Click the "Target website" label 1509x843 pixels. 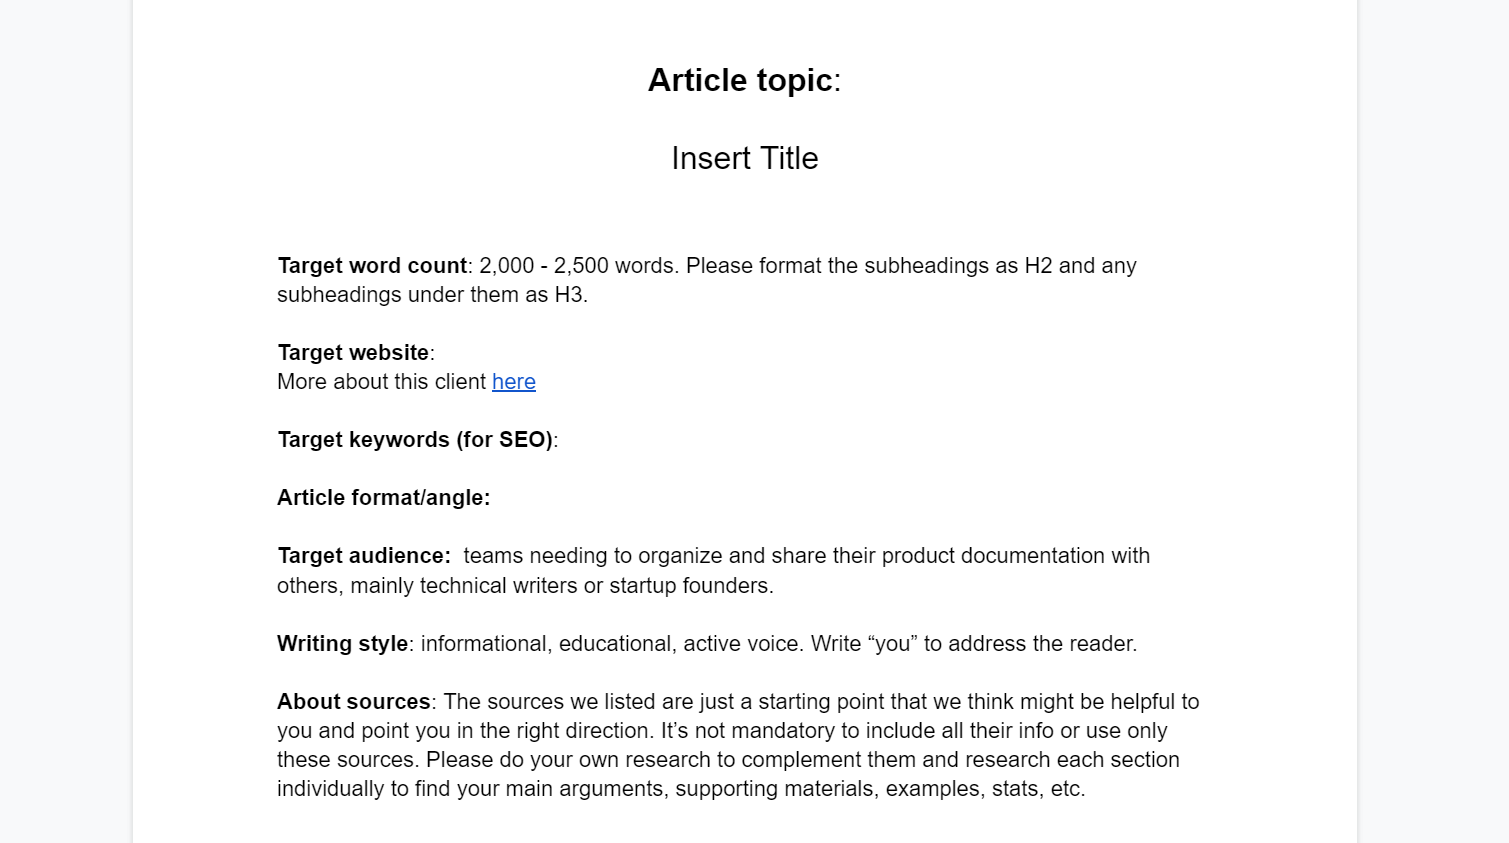[353, 353]
